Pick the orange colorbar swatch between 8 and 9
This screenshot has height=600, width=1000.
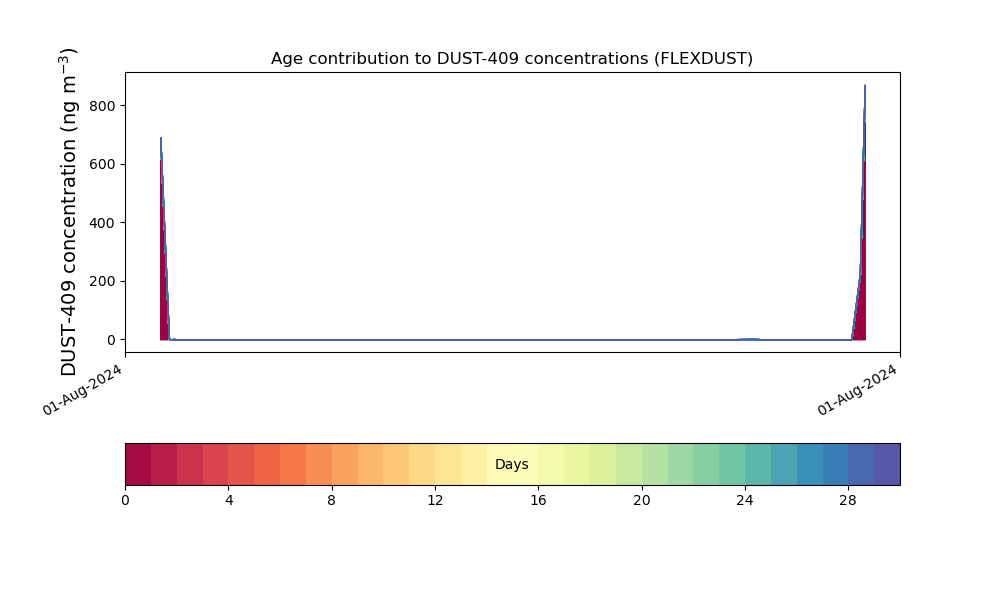[344, 464]
